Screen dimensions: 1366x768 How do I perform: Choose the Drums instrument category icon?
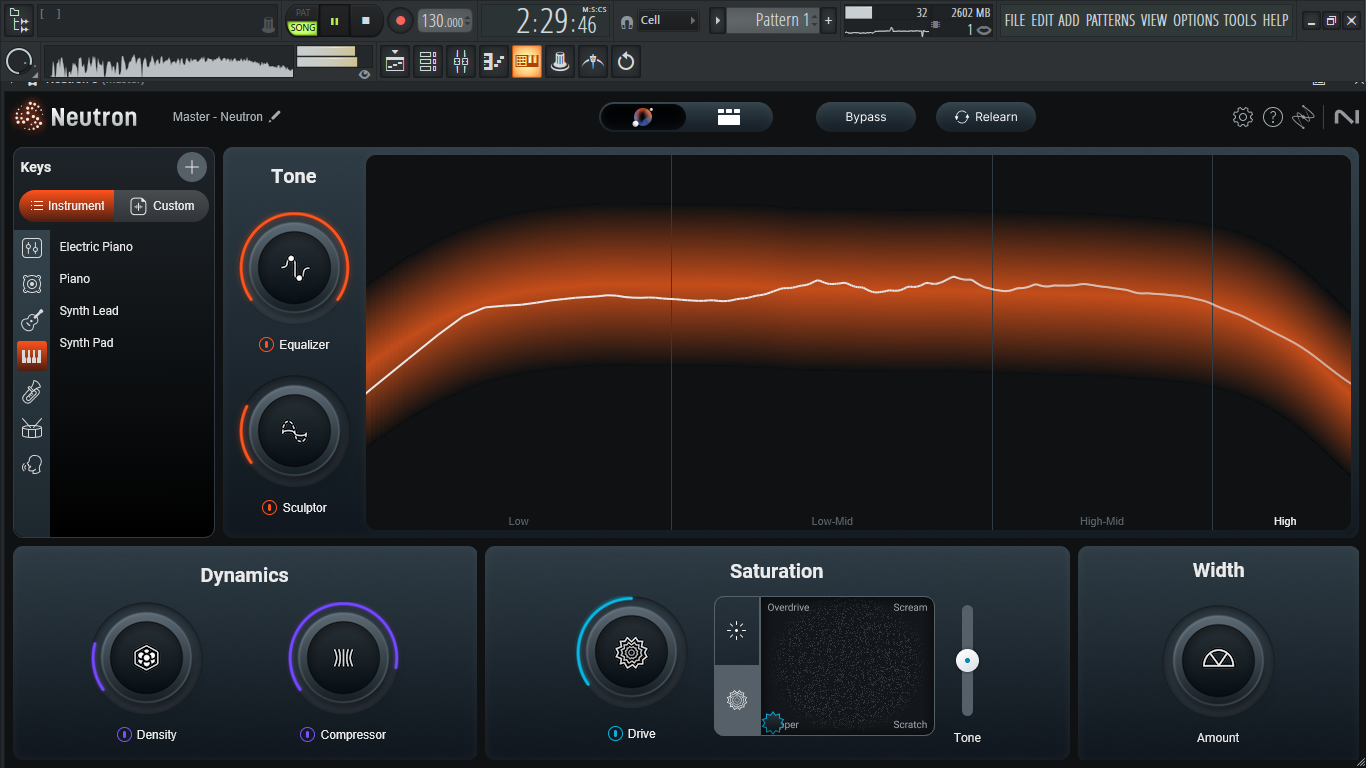point(32,429)
